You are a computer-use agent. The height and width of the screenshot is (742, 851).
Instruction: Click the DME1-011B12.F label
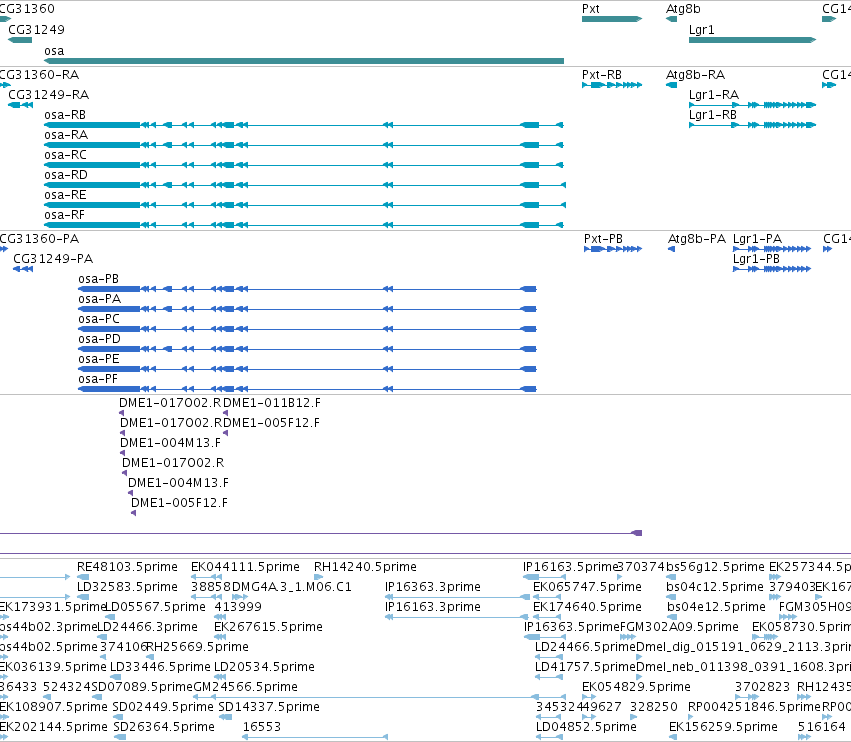click(x=272, y=403)
